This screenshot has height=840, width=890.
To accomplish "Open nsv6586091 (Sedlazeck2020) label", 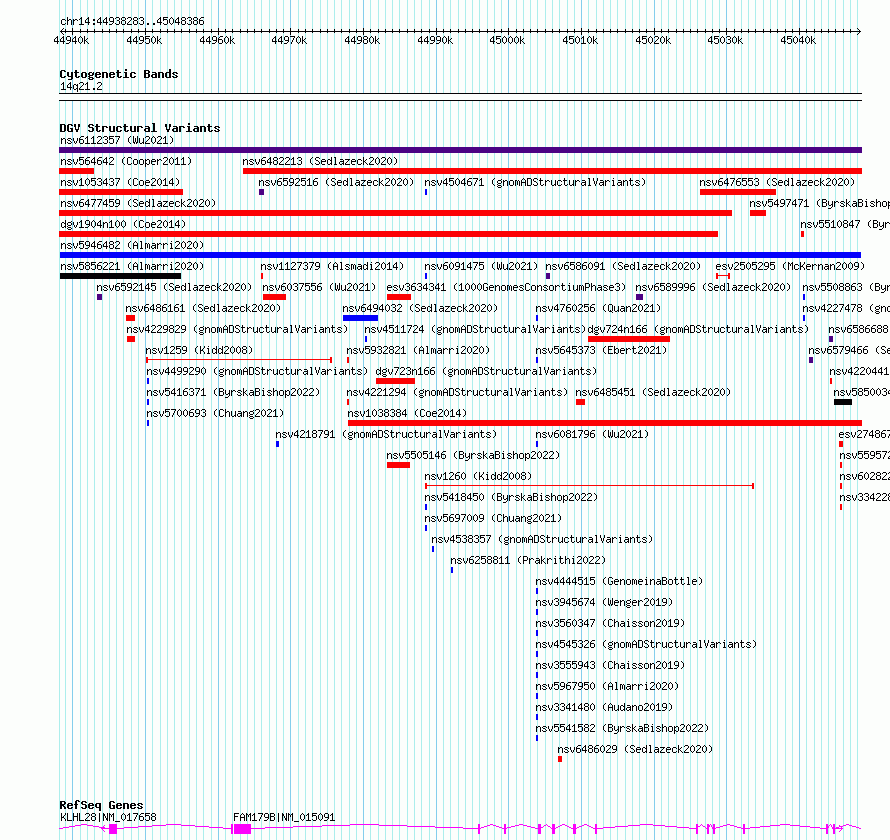I will click(x=623, y=266).
